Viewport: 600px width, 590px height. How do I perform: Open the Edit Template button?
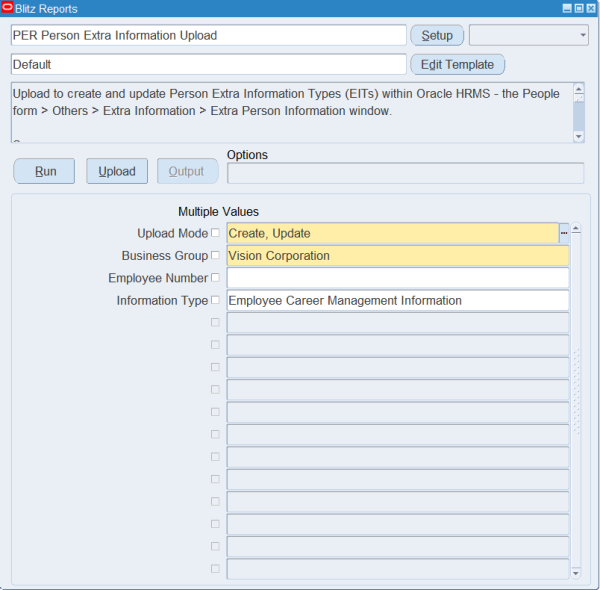(x=457, y=65)
